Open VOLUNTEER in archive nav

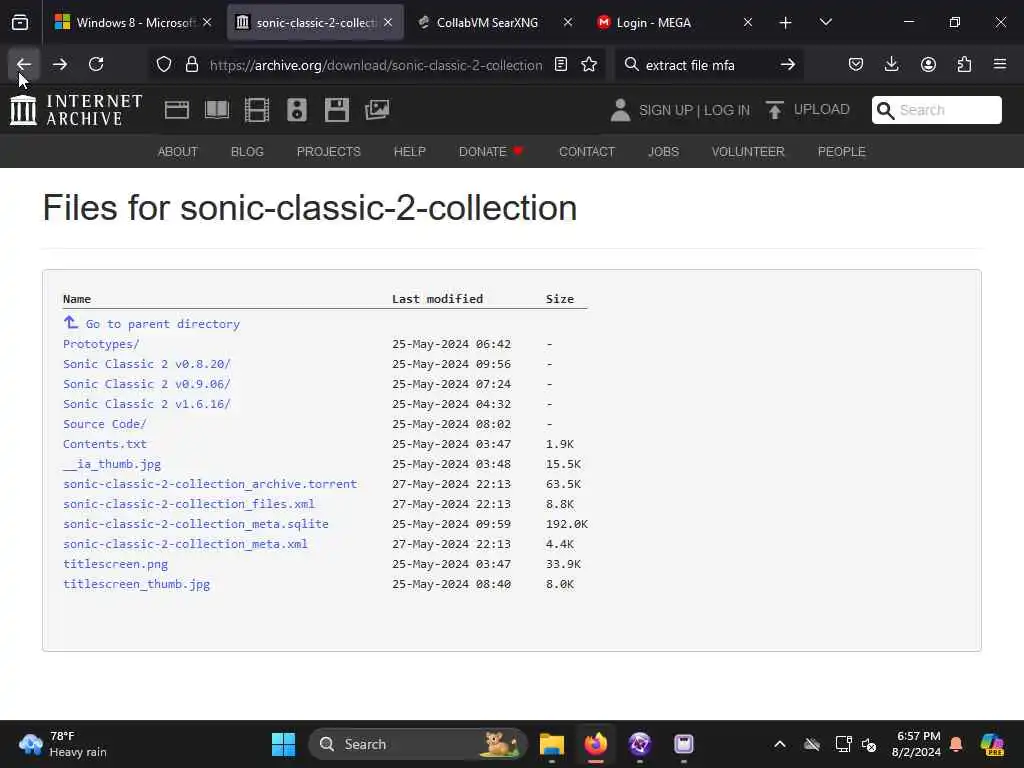pyautogui.click(x=748, y=152)
